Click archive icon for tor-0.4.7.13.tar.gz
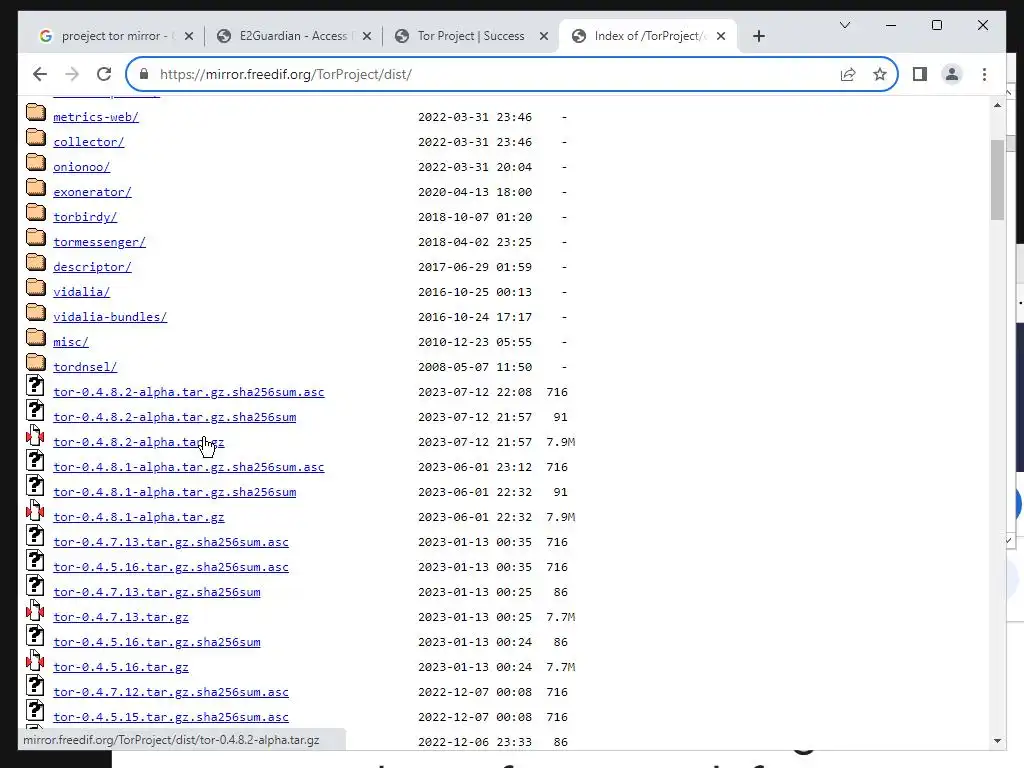Viewport: 1024px width, 768px height. [35, 611]
